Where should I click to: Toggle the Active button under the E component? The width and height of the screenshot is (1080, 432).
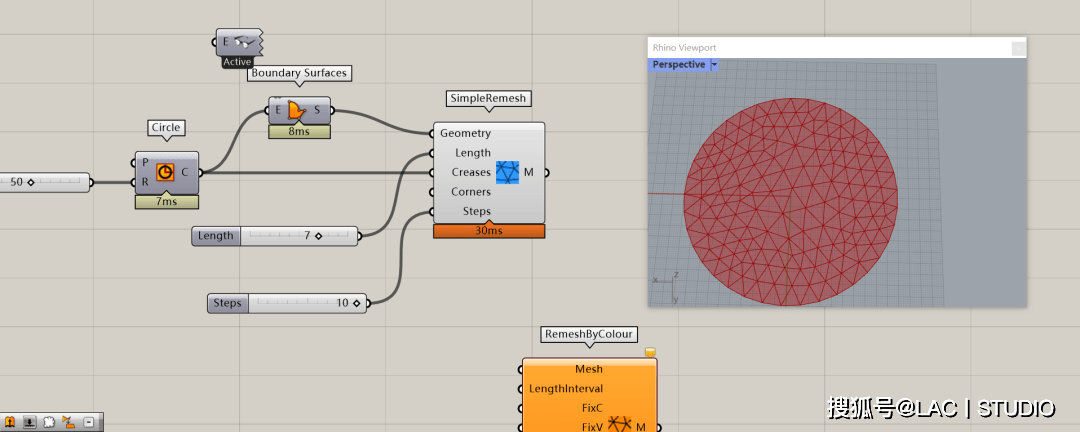[x=237, y=62]
